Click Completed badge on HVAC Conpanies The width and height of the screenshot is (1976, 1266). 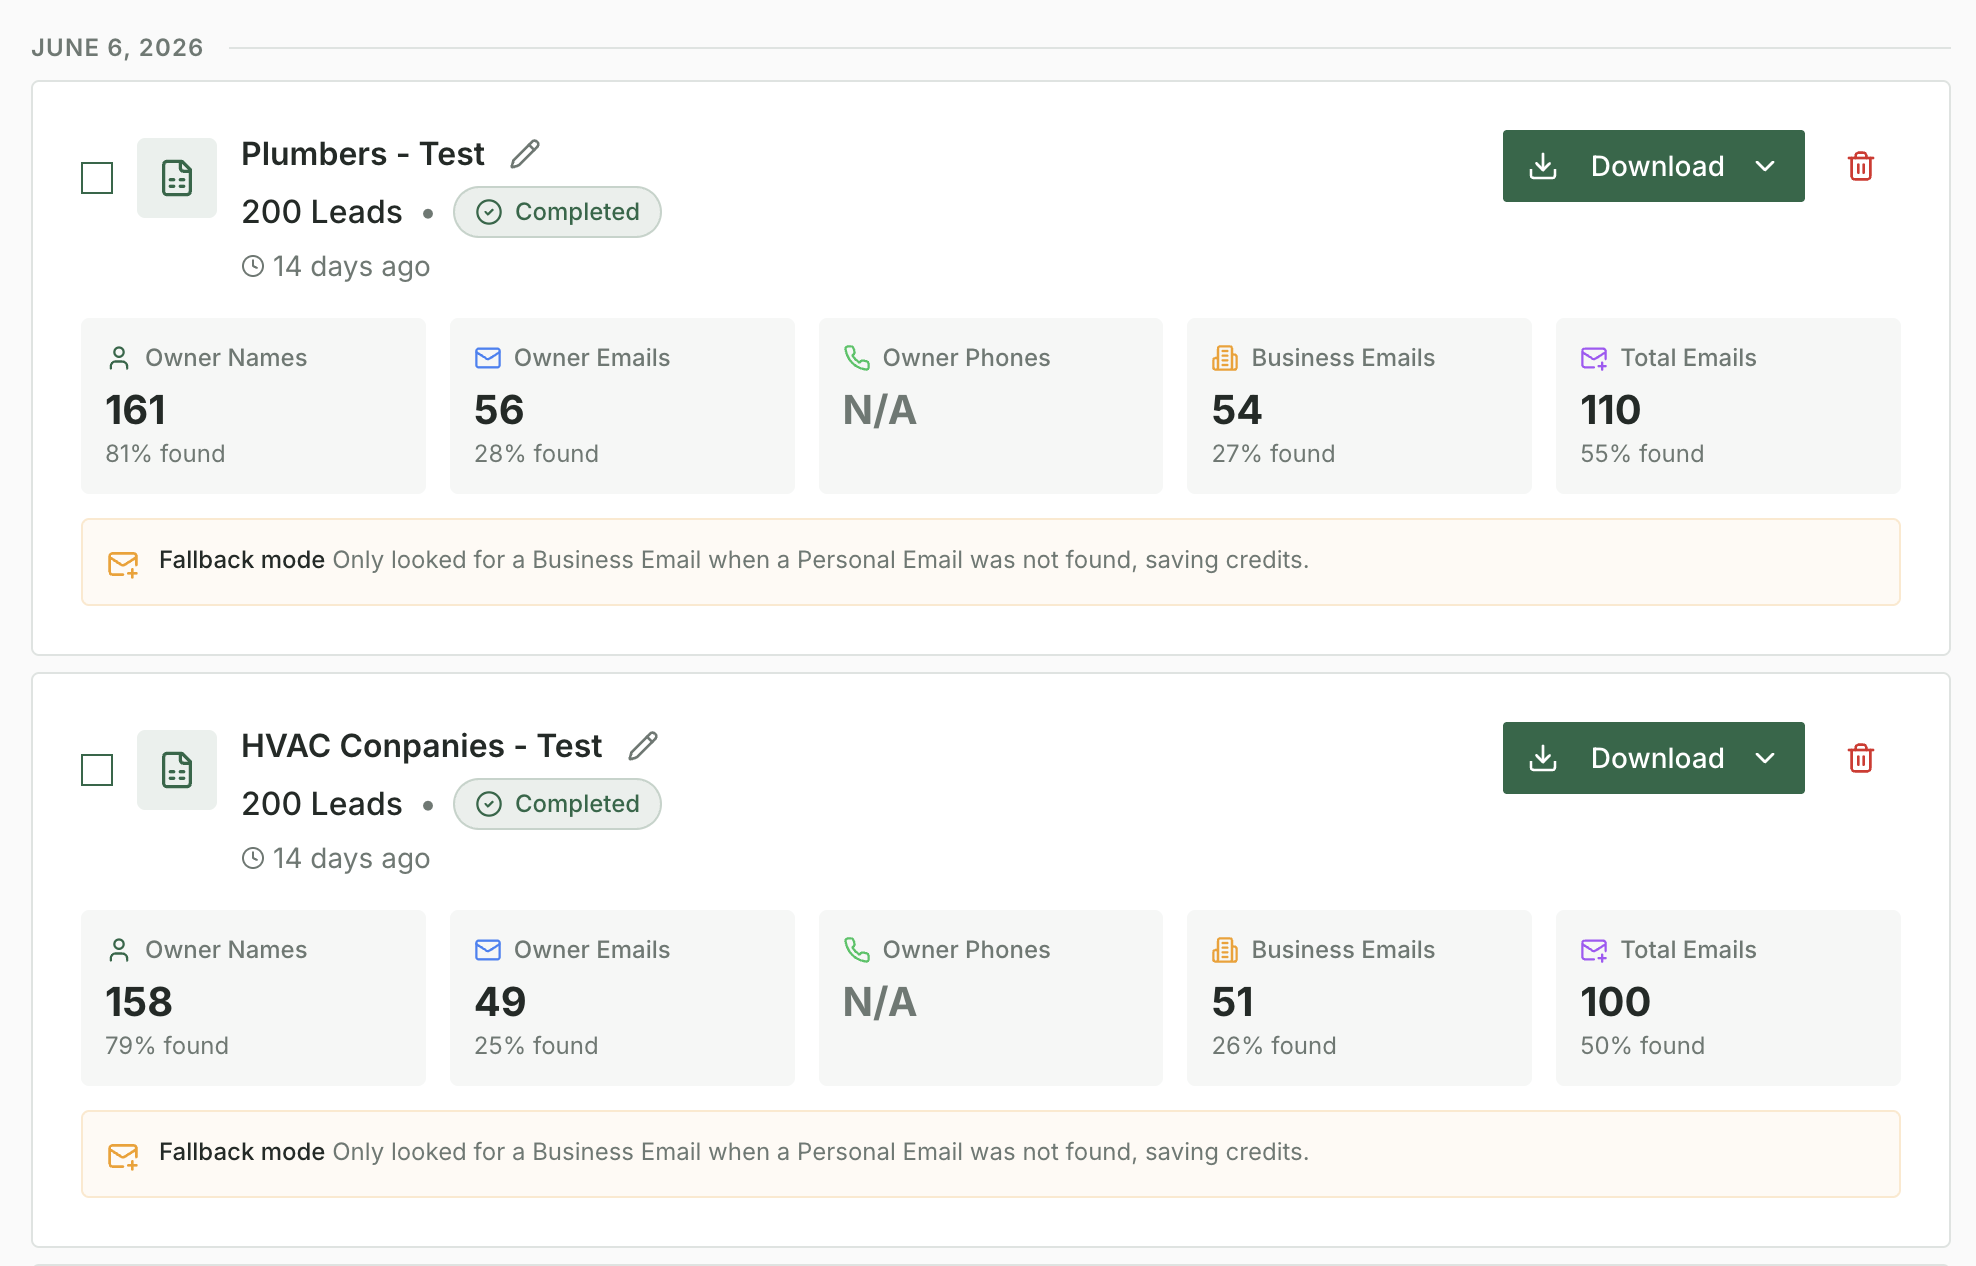click(557, 804)
